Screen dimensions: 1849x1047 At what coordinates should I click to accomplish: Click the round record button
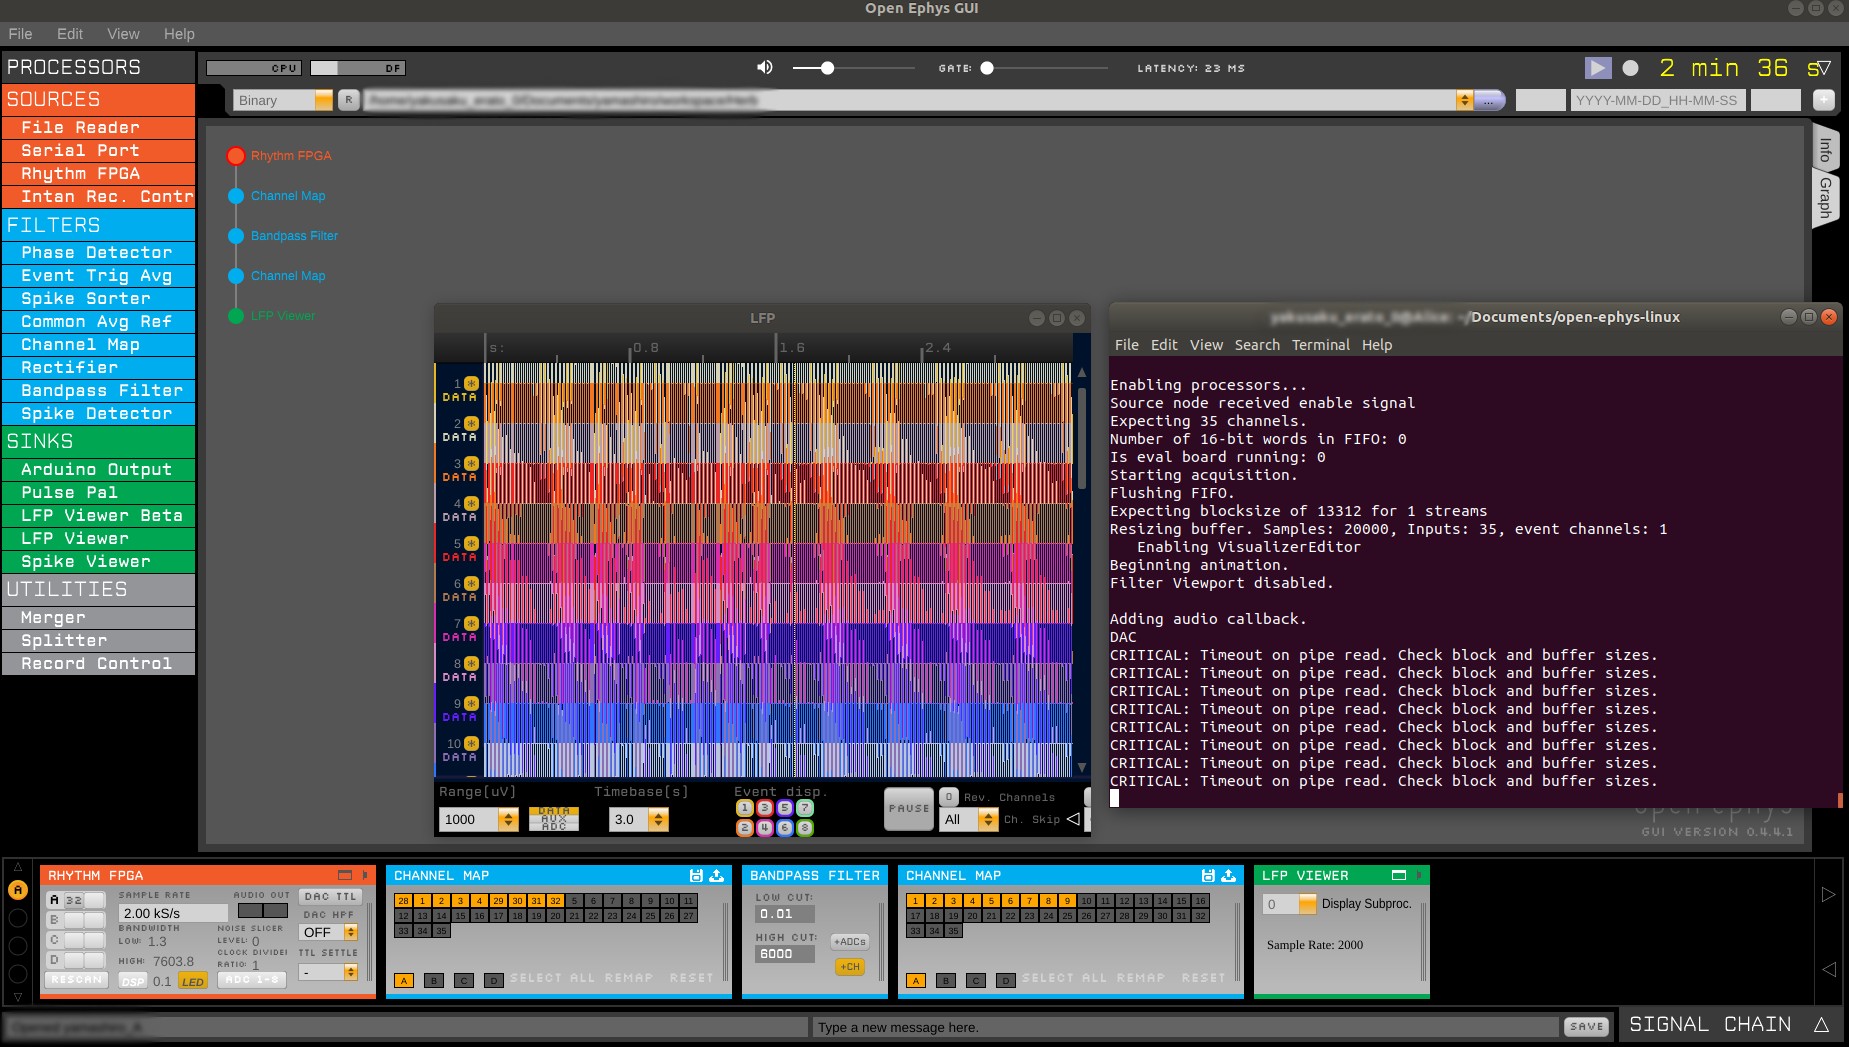click(x=1630, y=68)
